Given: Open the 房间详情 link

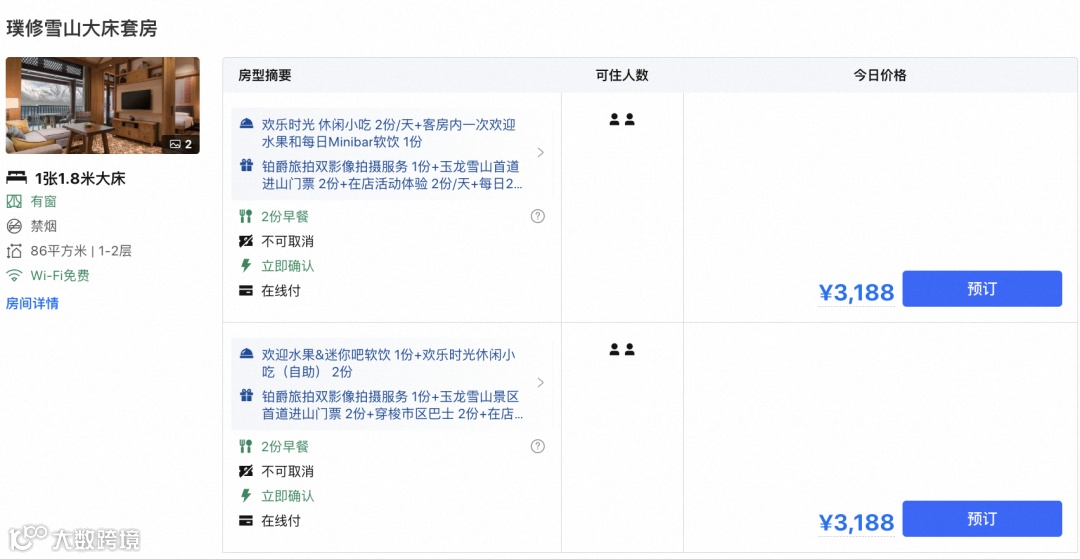Looking at the screenshot, I should pyautogui.click(x=32, y=304).
